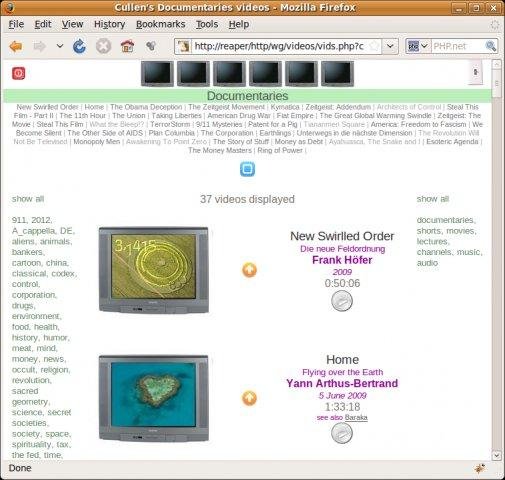Screen dimensions: 505x480
Task: Open the search engine selector dropdown
Action: click(x=417, y=46)
